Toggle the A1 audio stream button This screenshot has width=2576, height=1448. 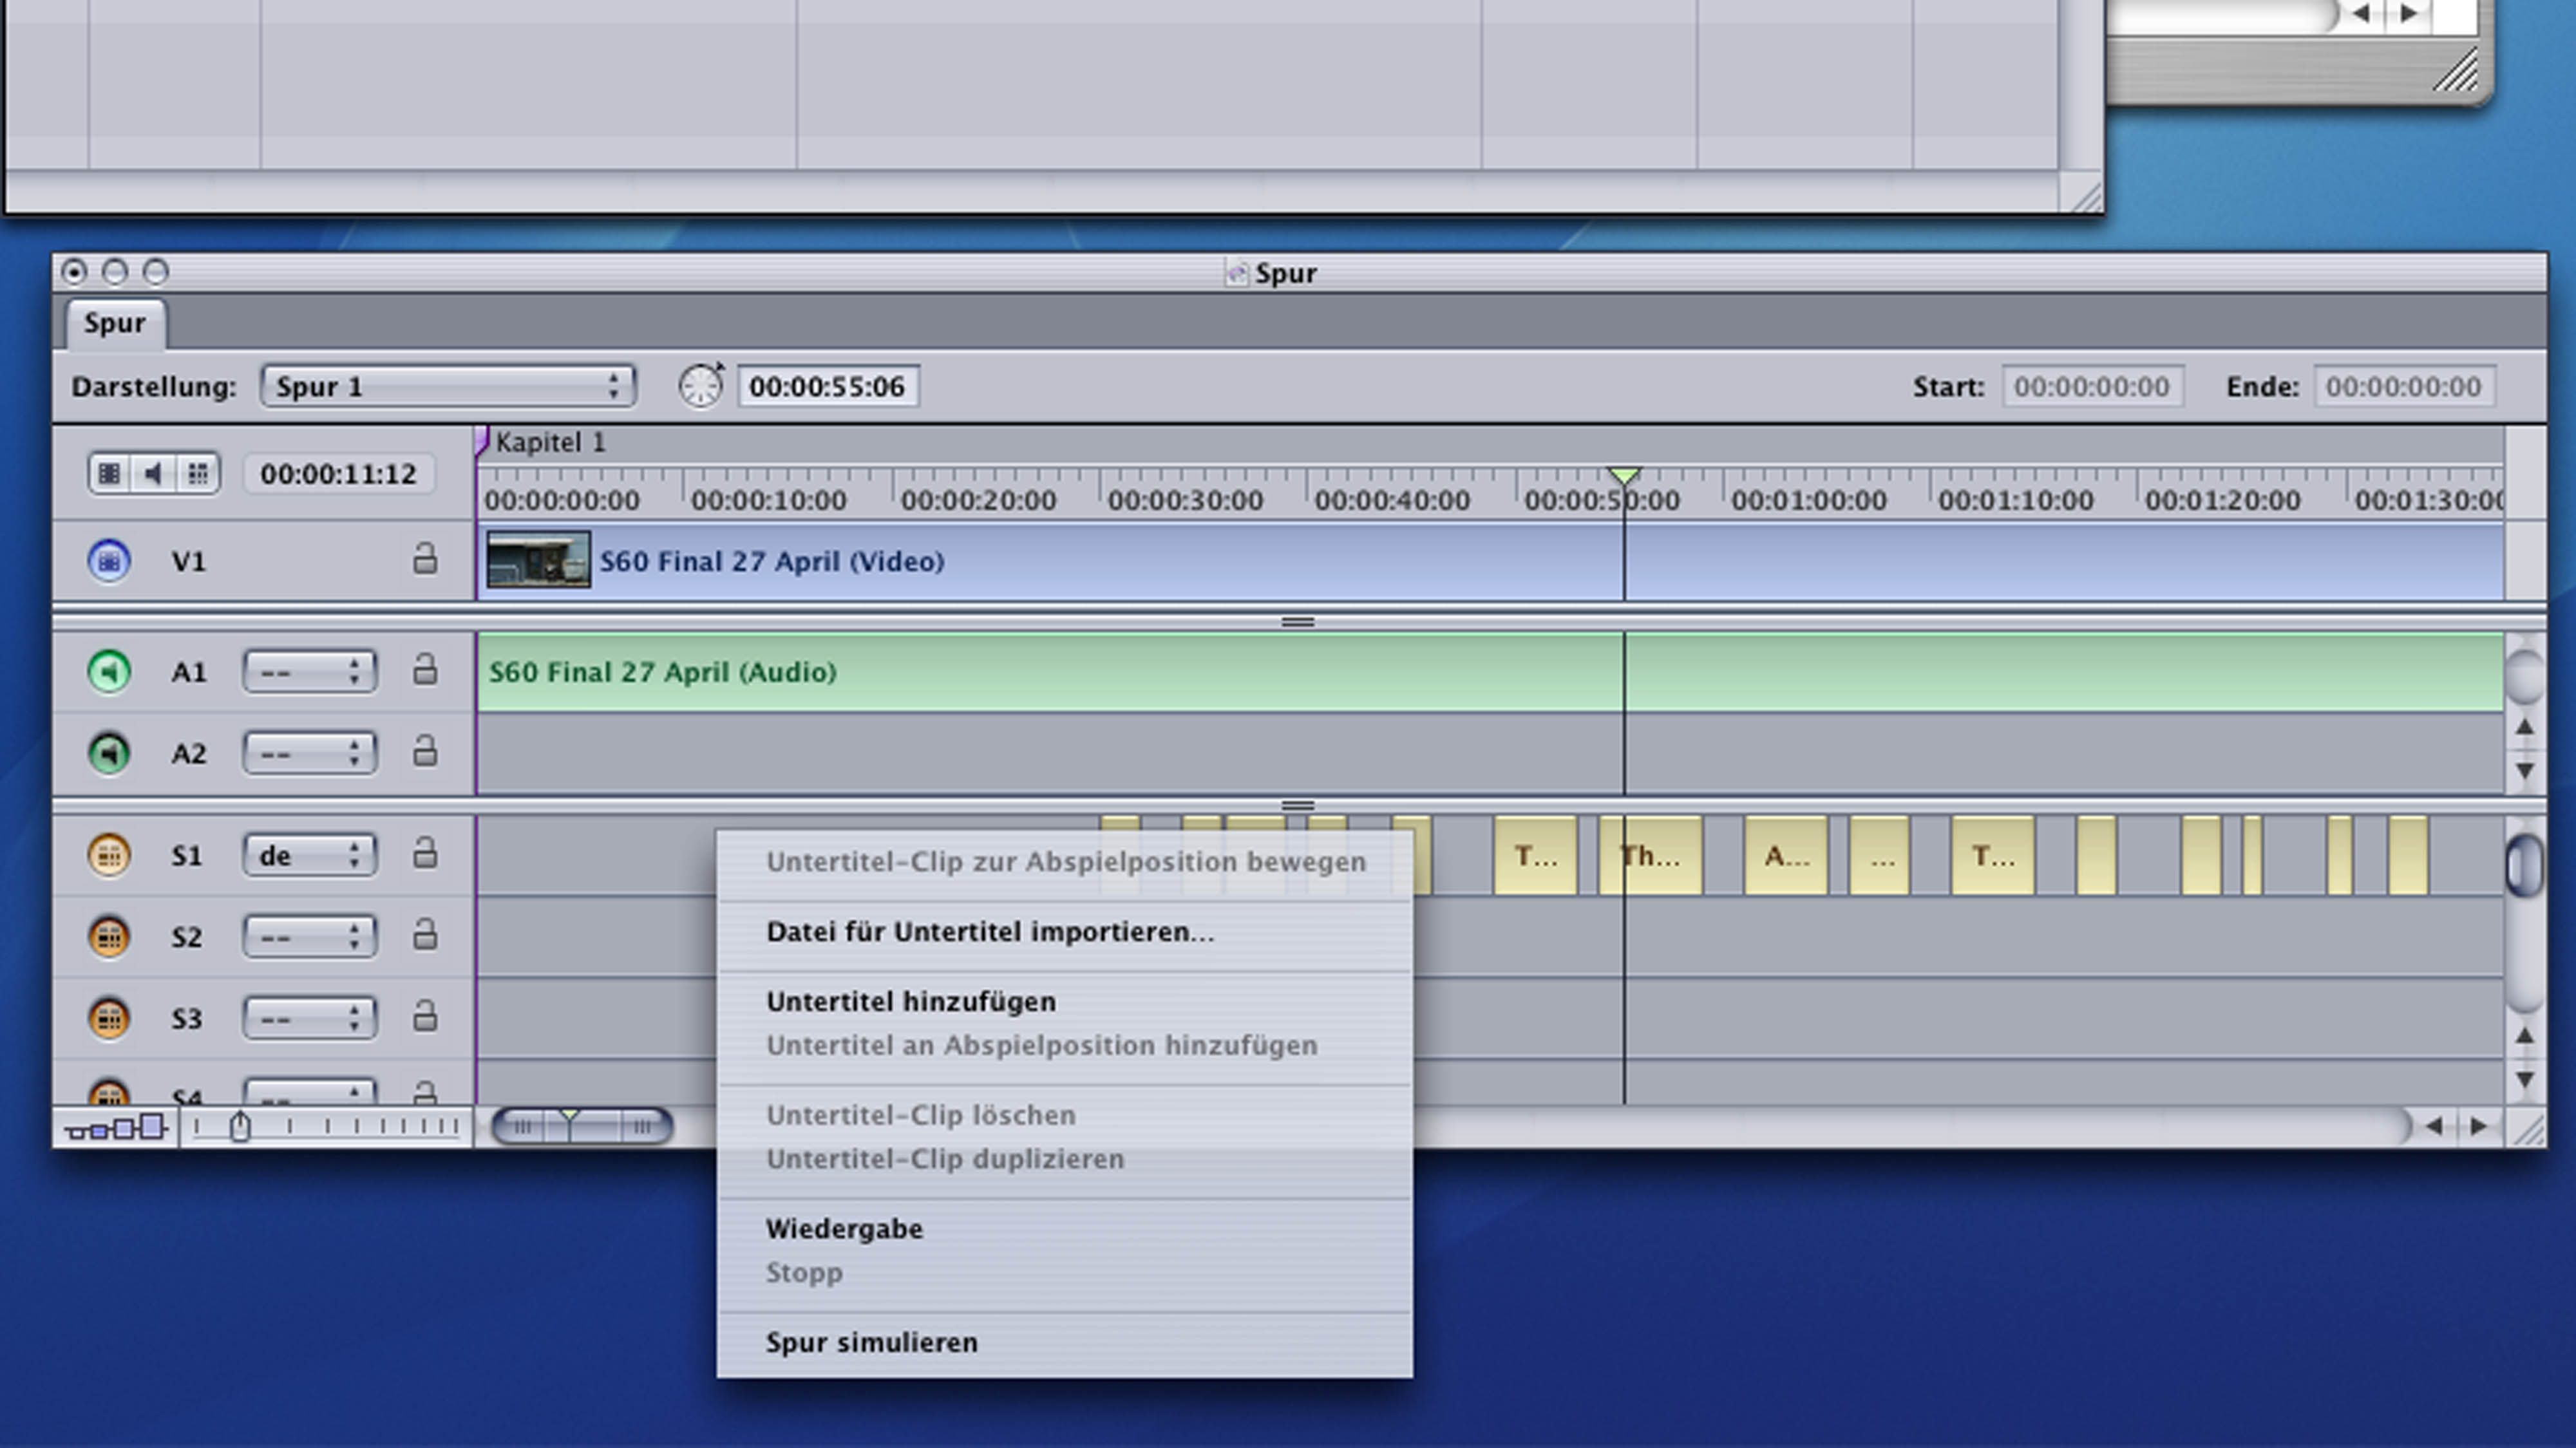[x=109, y=671]
